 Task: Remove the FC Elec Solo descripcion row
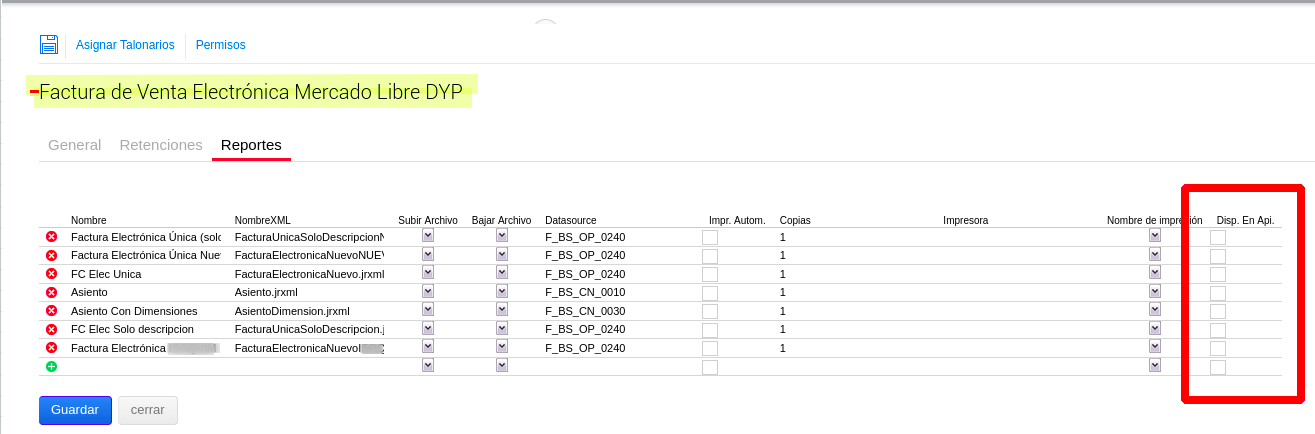51,329
